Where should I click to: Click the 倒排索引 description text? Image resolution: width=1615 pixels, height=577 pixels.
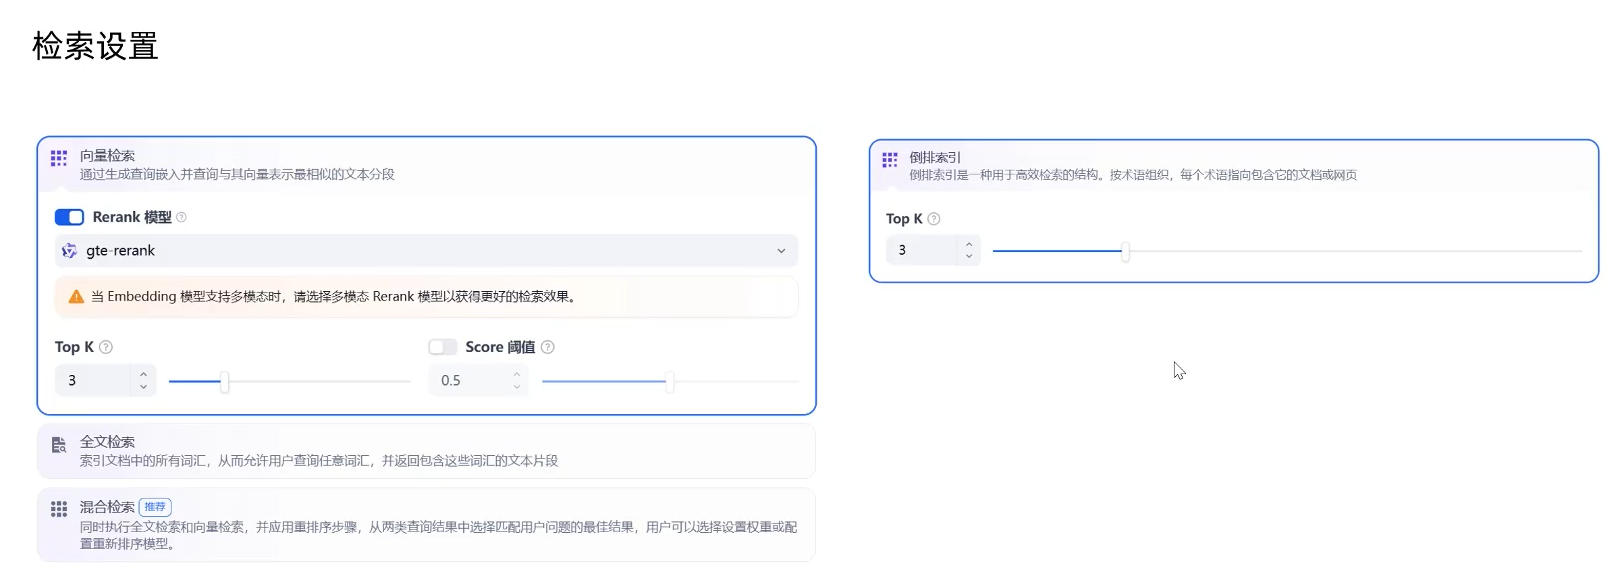[x=1133, y=175]
